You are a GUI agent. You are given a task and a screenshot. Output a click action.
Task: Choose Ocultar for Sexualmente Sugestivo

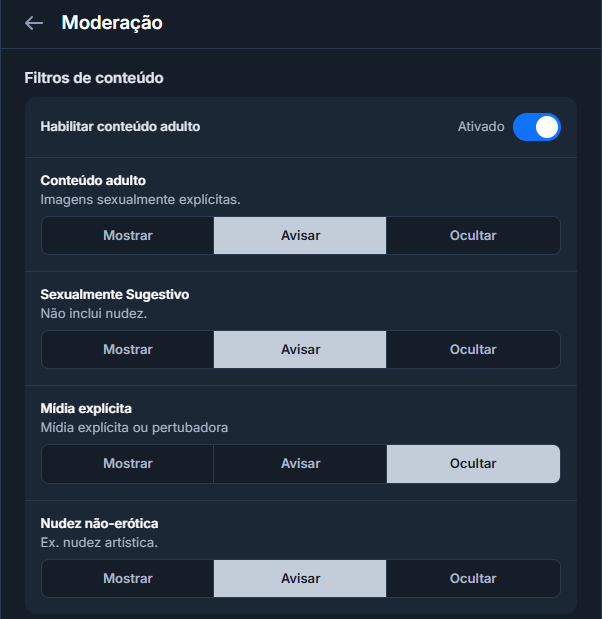pos(473,350)
